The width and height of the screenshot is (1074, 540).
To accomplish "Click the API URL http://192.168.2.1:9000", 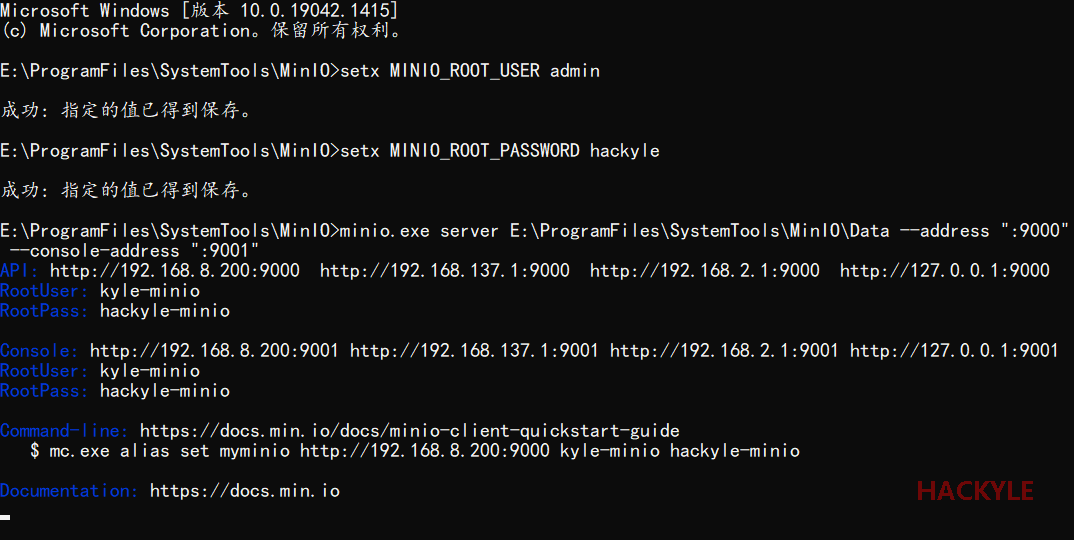I will pyautogui.click(x=705, y=271).
